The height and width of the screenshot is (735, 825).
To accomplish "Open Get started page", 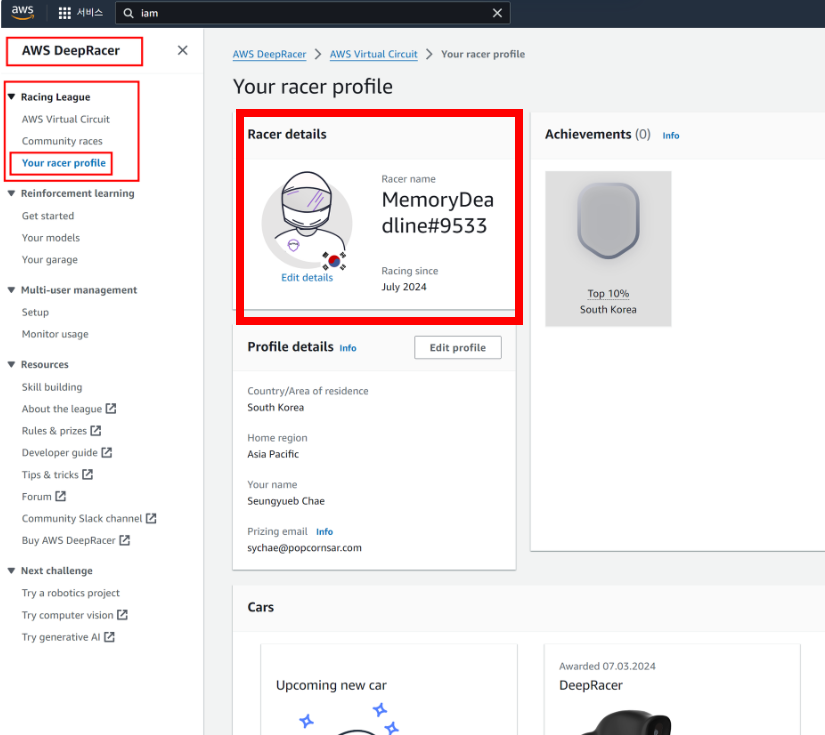I will click(48, 216).
